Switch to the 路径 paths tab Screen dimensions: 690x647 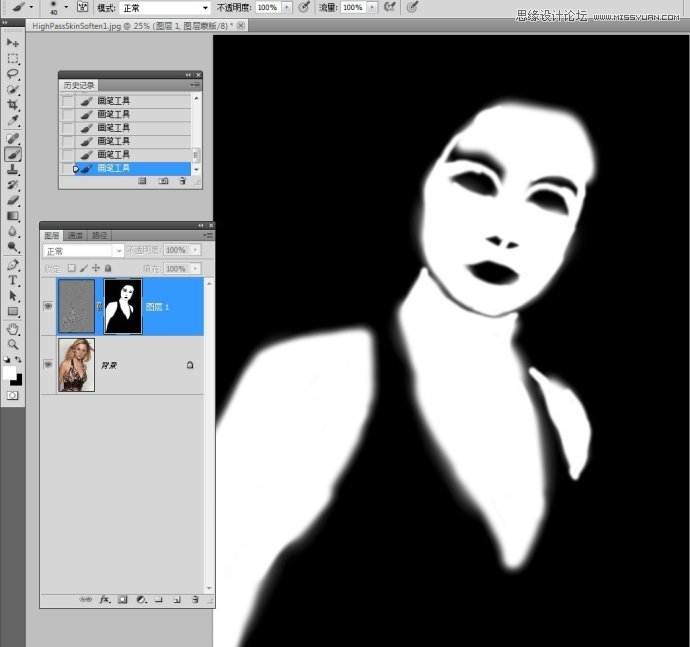99,235
